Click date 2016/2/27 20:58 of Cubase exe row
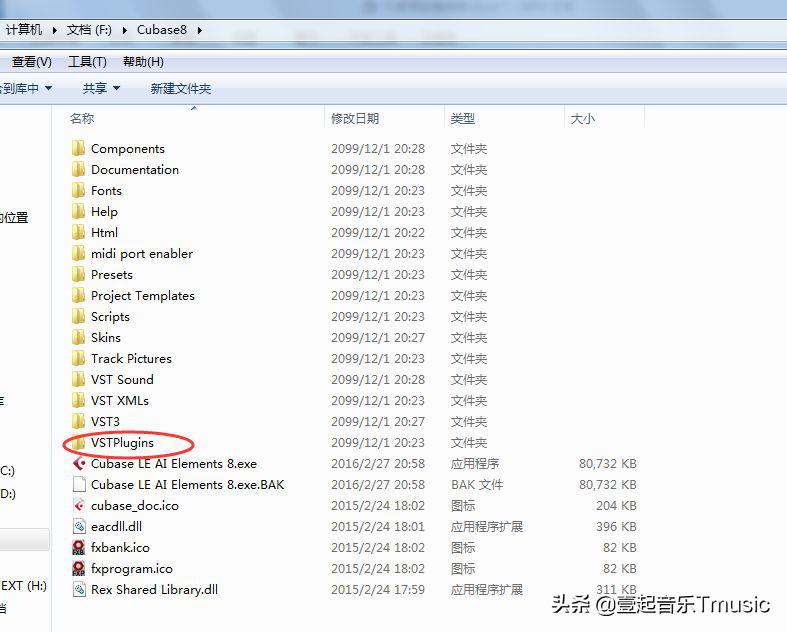The height and width of the screenshot is (632, 787). [378, 463]
